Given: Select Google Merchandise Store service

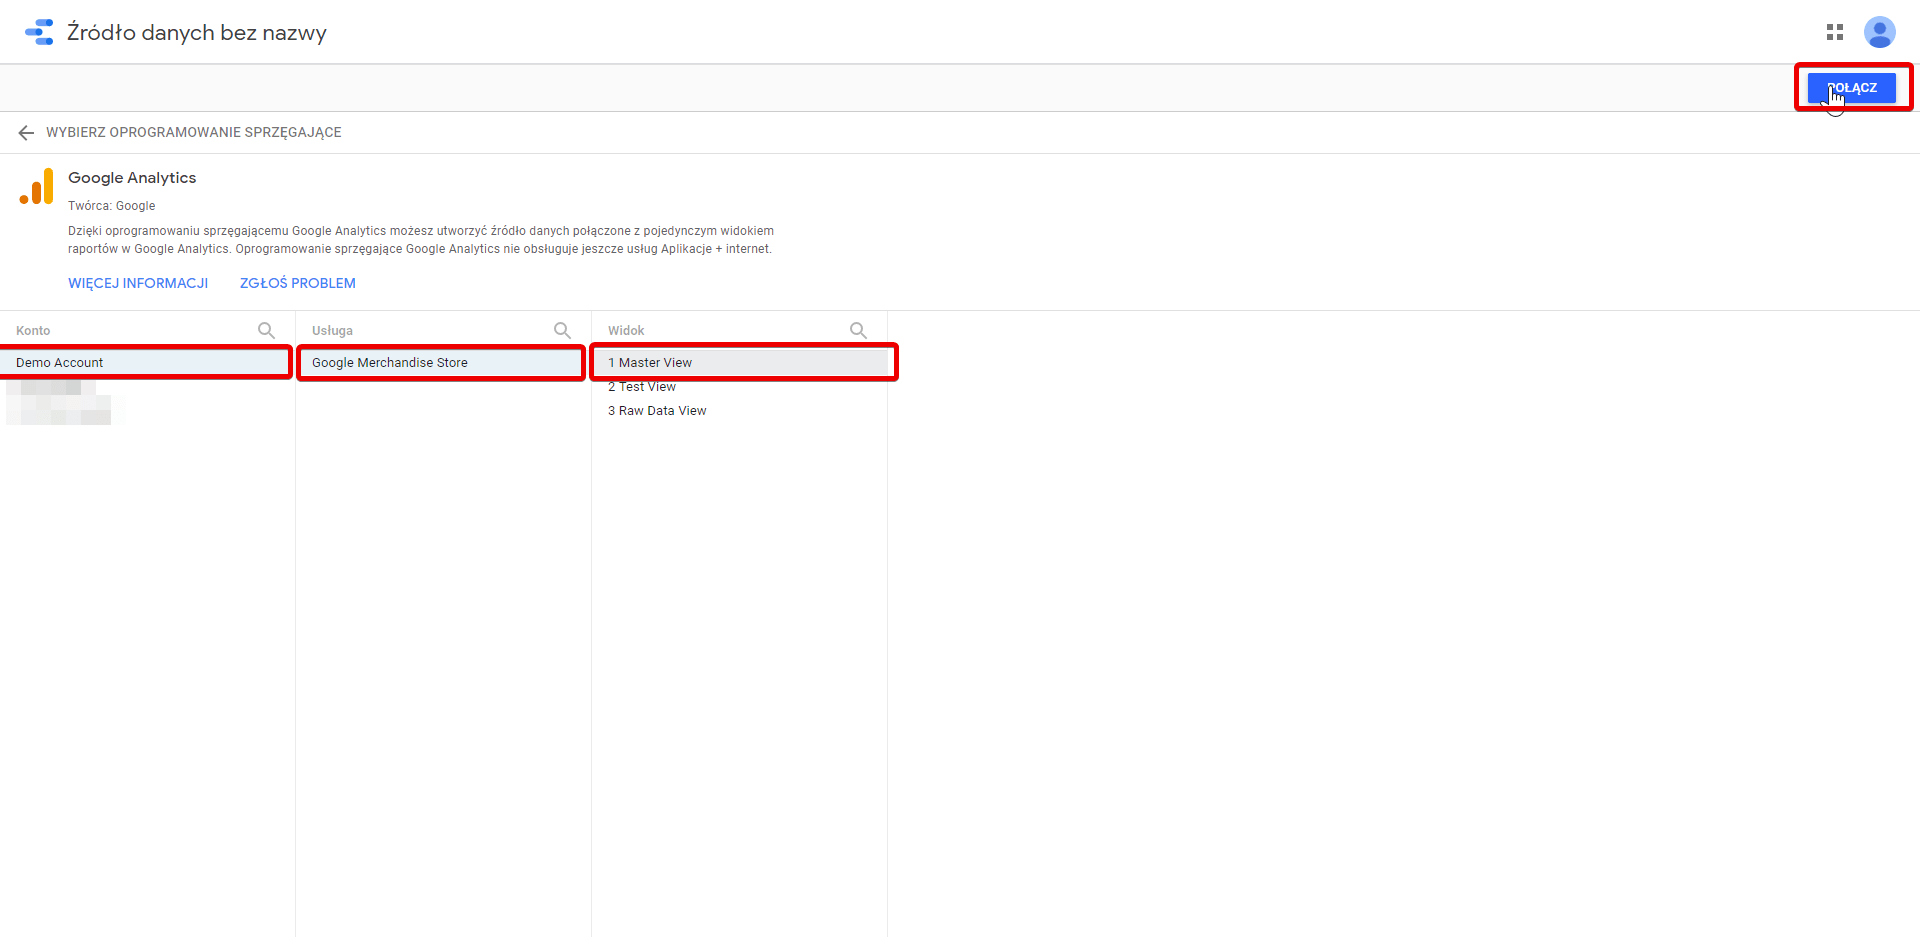Looking at the screenshot, I should coord(441,362).
